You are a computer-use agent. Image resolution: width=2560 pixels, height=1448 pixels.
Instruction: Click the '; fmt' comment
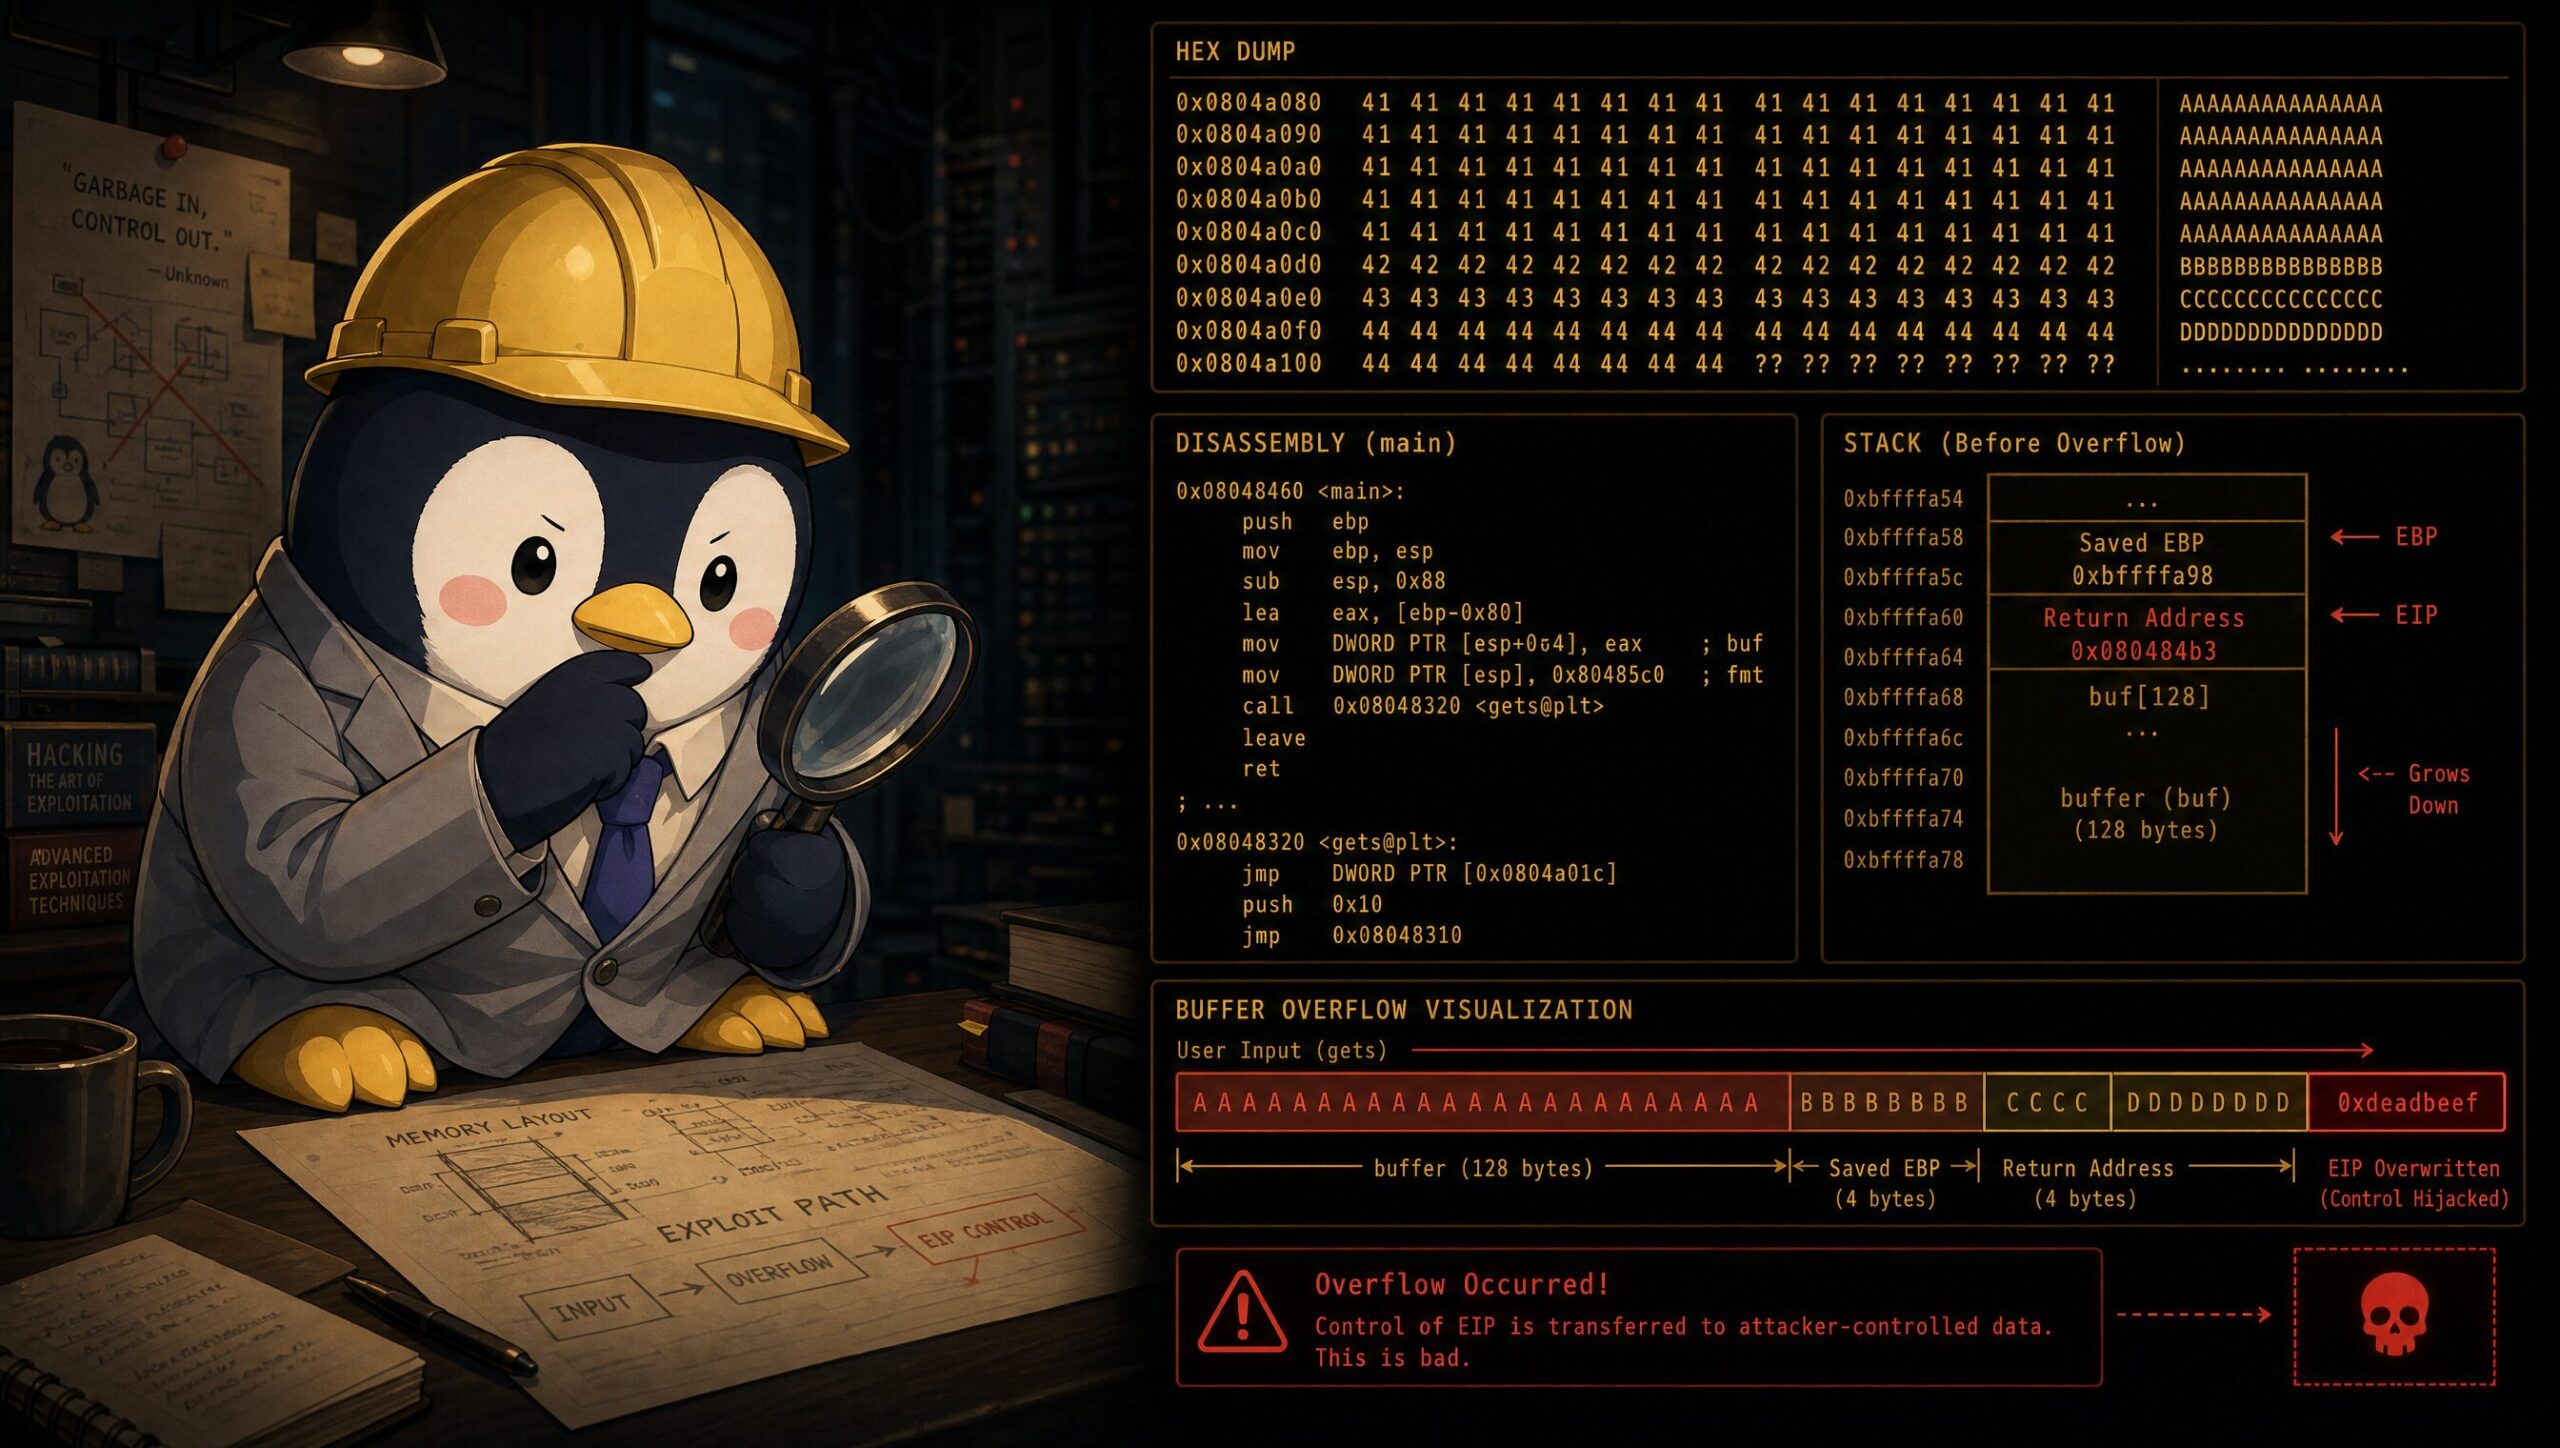click(x=1732, y=675)
